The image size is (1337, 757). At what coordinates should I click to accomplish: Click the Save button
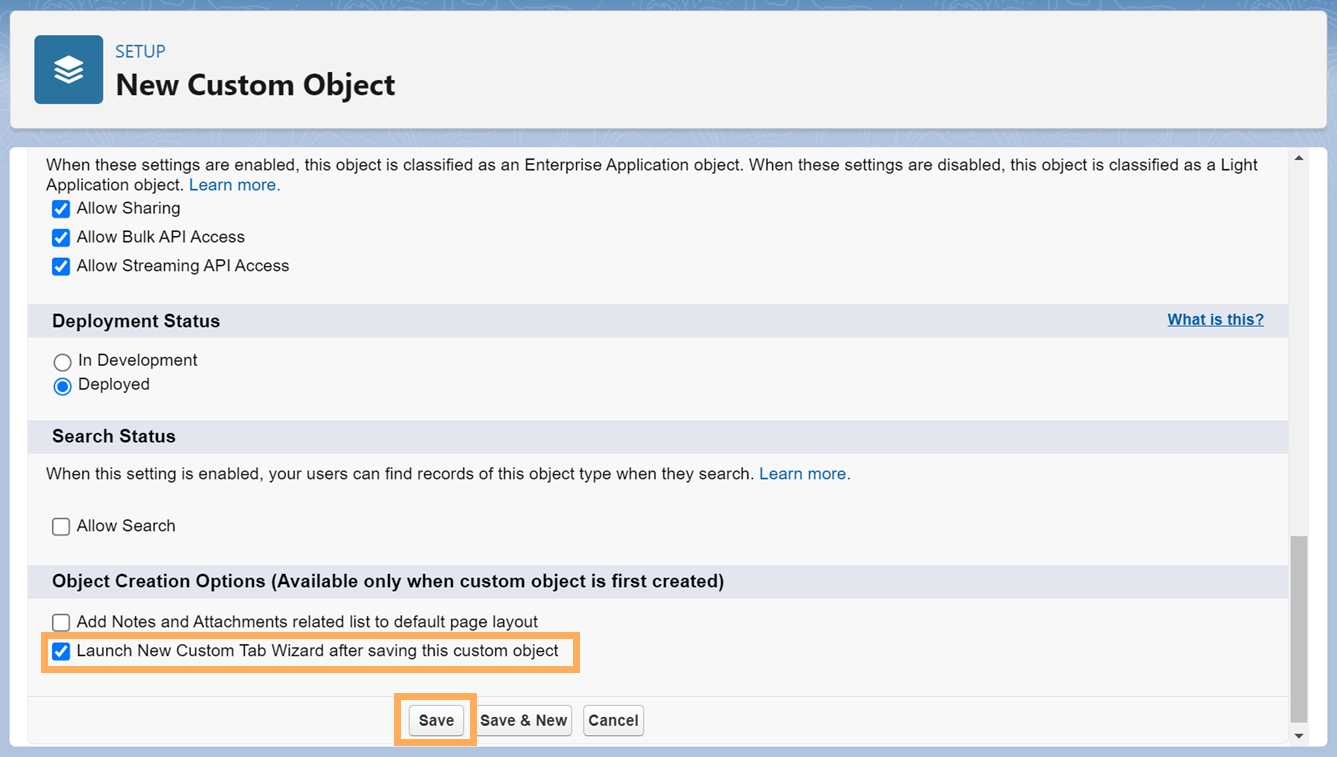436,721
